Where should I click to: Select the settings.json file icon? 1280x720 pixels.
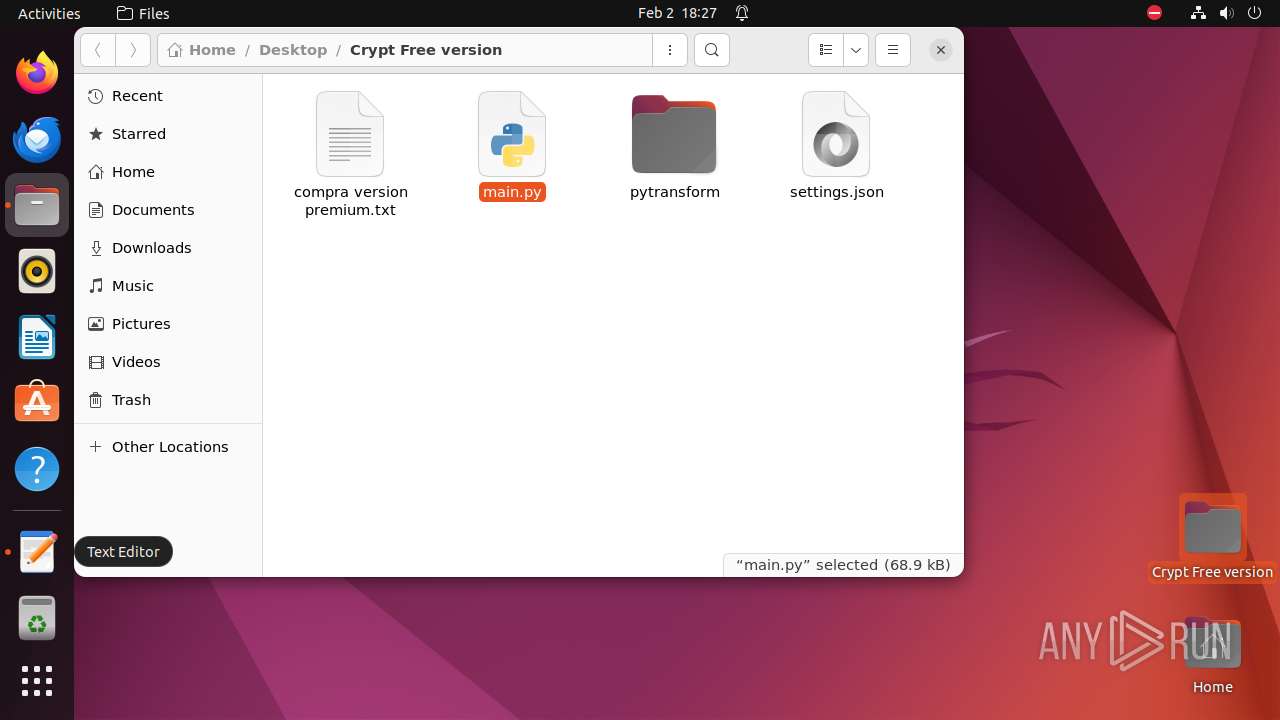coord(836,134)
